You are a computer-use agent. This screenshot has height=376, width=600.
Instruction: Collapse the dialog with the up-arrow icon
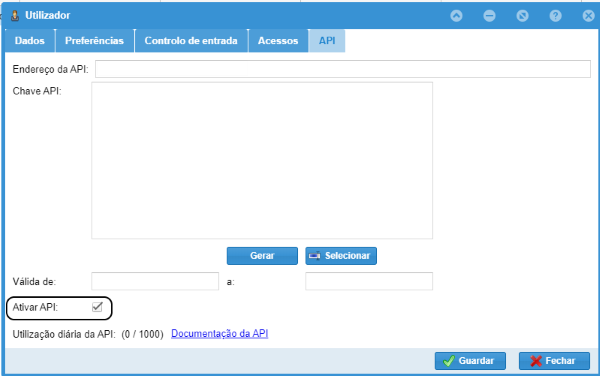pyautogui.click(x=456, y=16)
